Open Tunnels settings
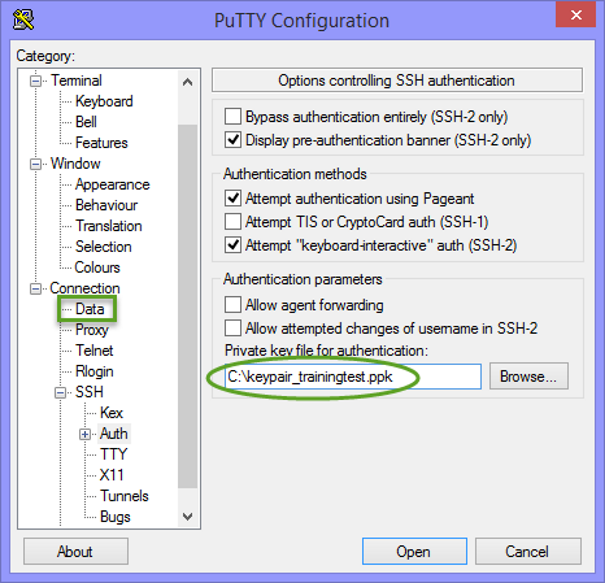Image resolution: width=605 pixels, height=583 pixels. coord(124,496)
